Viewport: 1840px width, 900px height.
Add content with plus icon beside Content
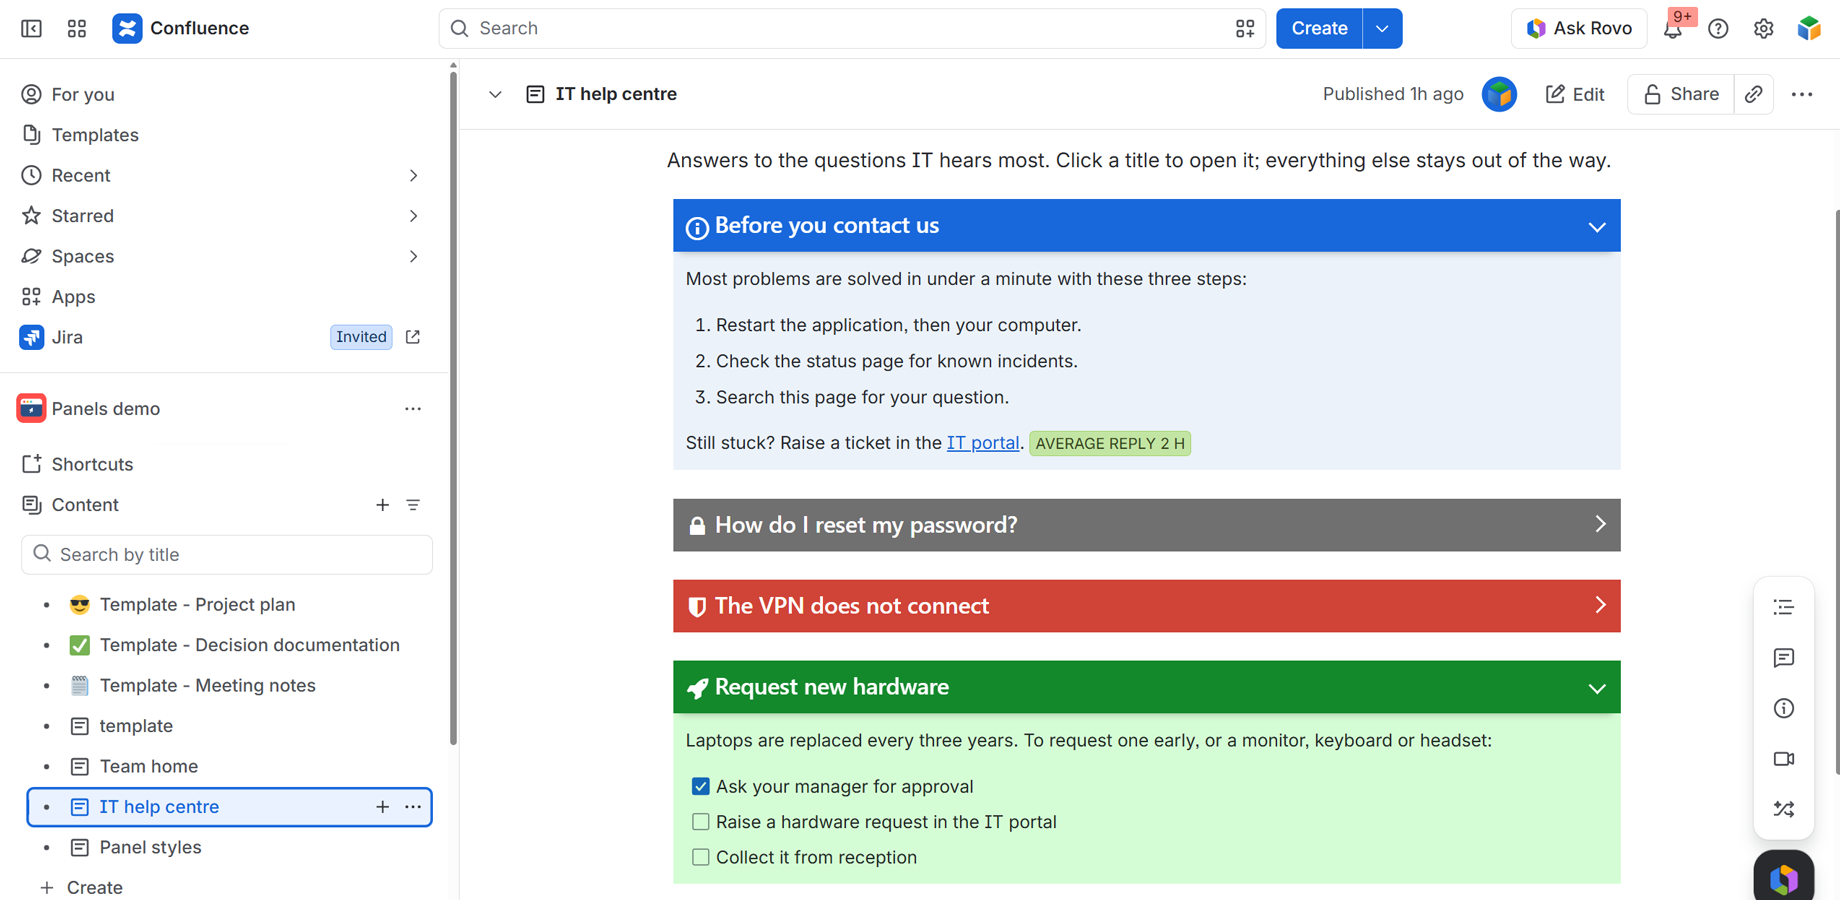point(382,505)
